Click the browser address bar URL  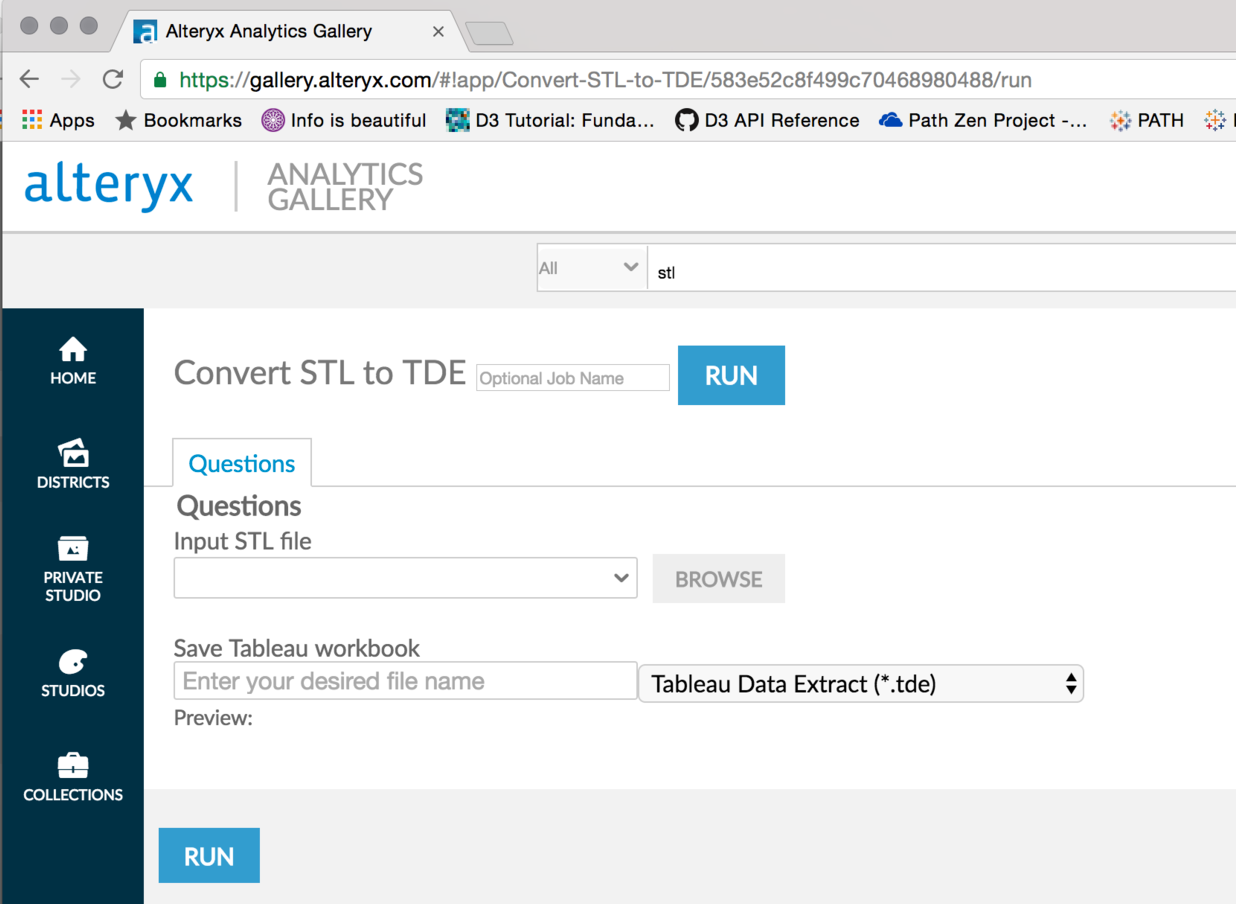pyautogui.click(x=605, y=80)
